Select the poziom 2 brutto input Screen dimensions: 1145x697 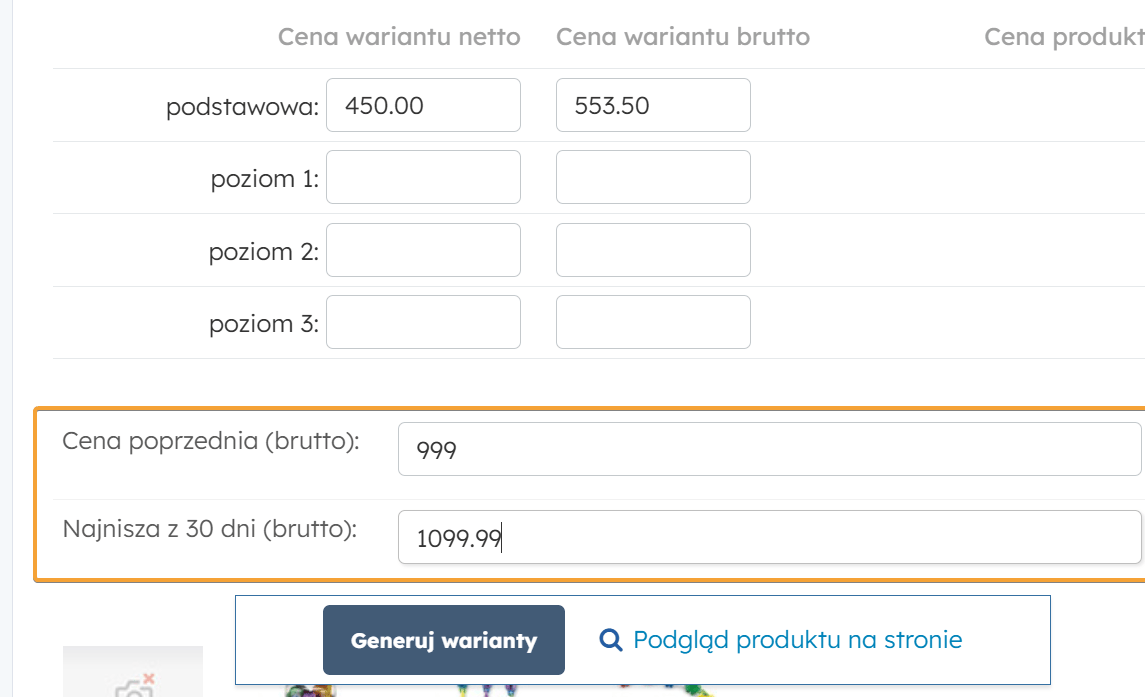tap(653, 250)
